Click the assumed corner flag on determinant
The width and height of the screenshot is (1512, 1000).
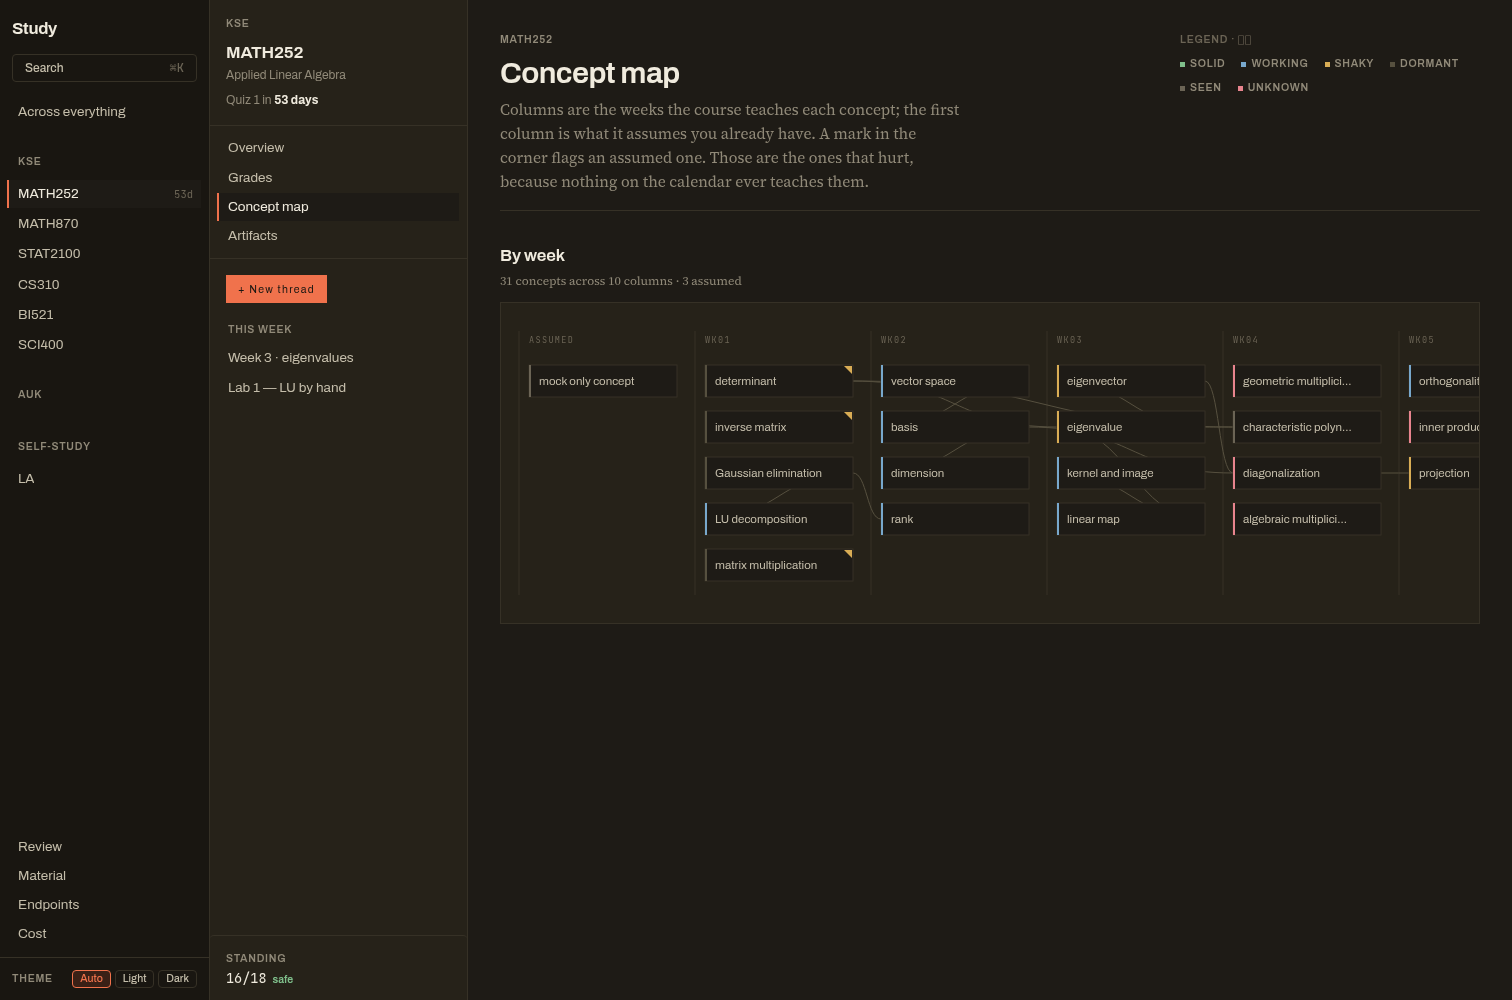(848, 370)
